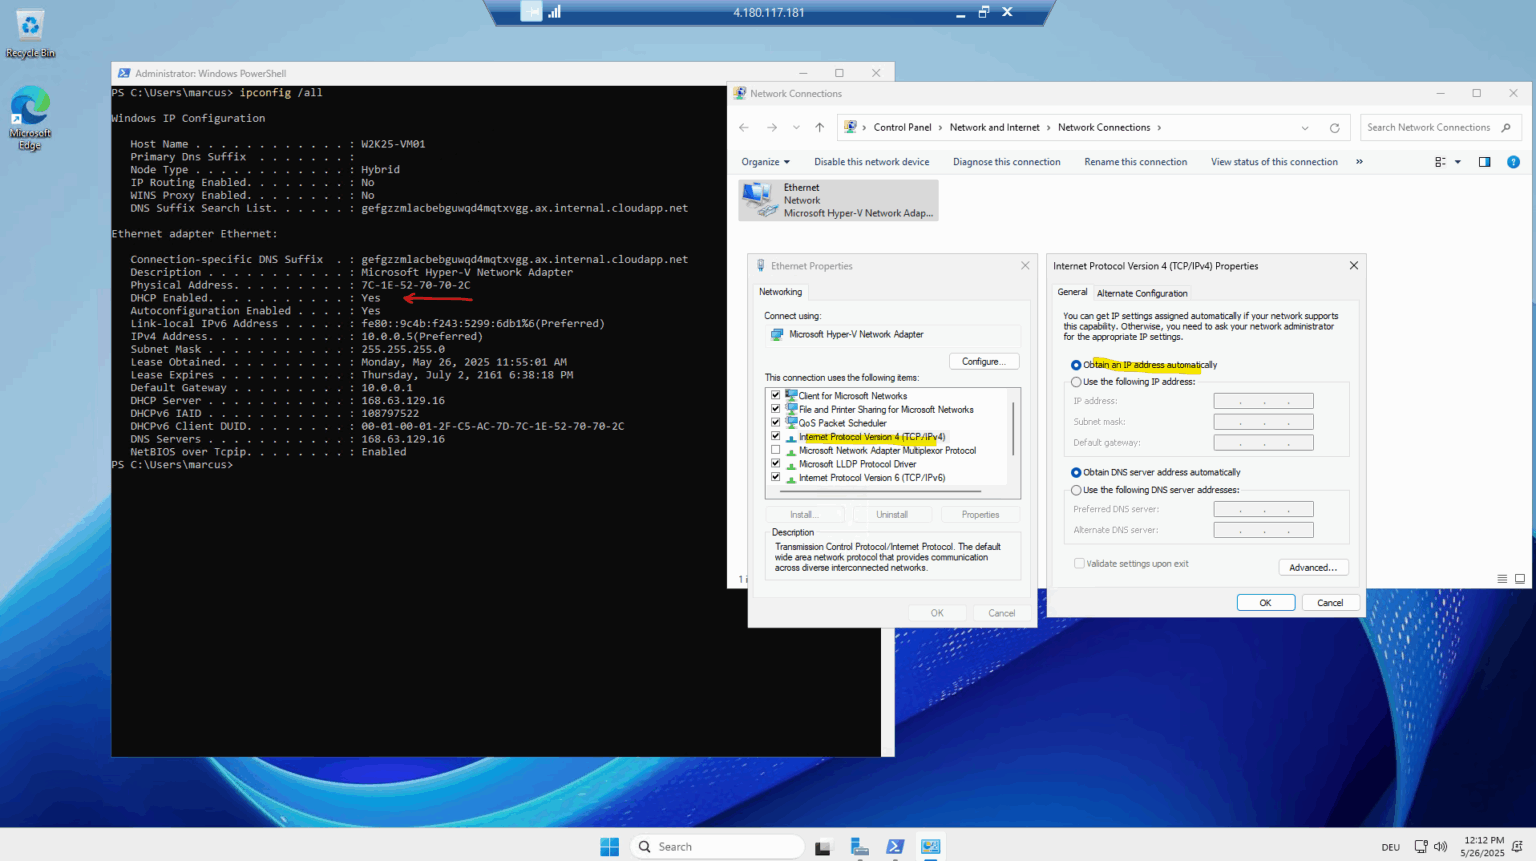The image size is (1536, 861).
Task: Toggle the preview pane icon
Action: [1484, 162]
